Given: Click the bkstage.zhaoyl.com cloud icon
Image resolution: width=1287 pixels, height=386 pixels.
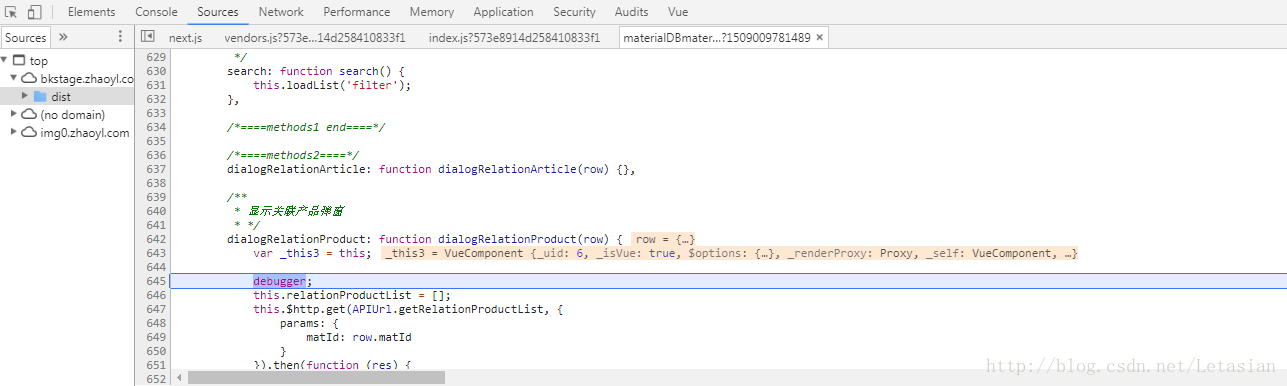Looking at the screenshot, I should (x=29, y=79).
